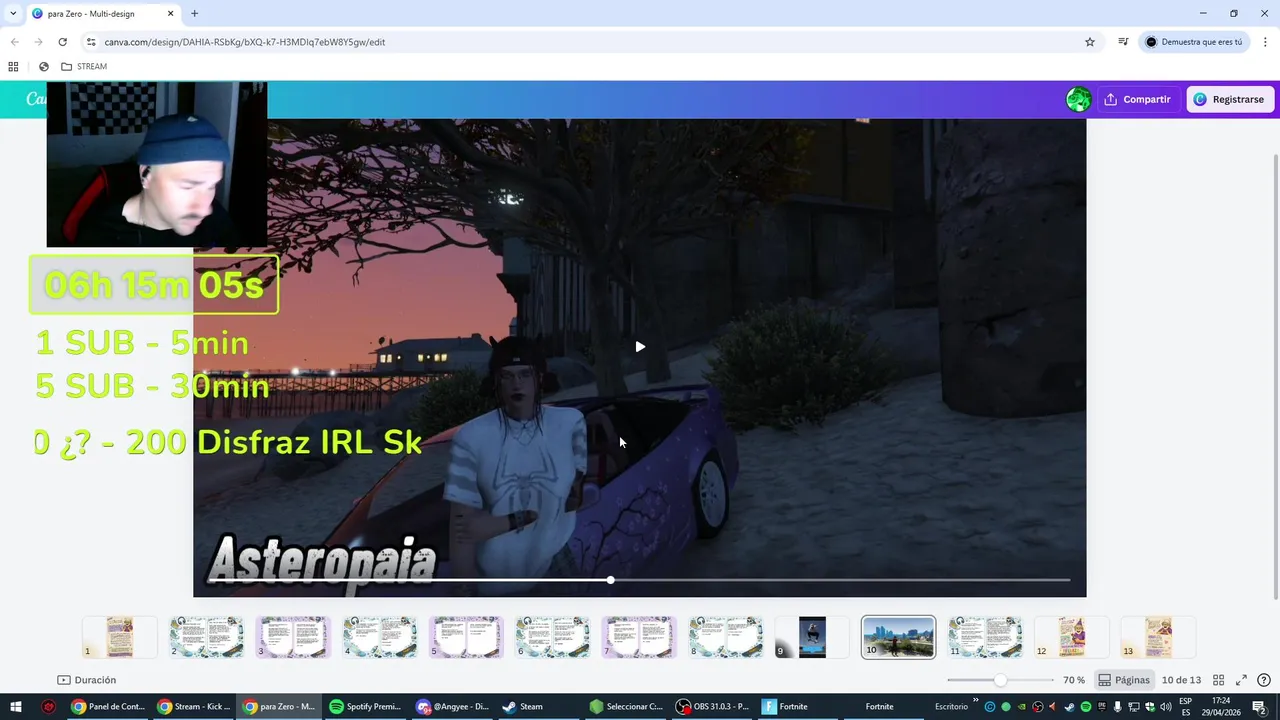
Task: Open Spotify Premium from taskbar
Action: [366, 706]
